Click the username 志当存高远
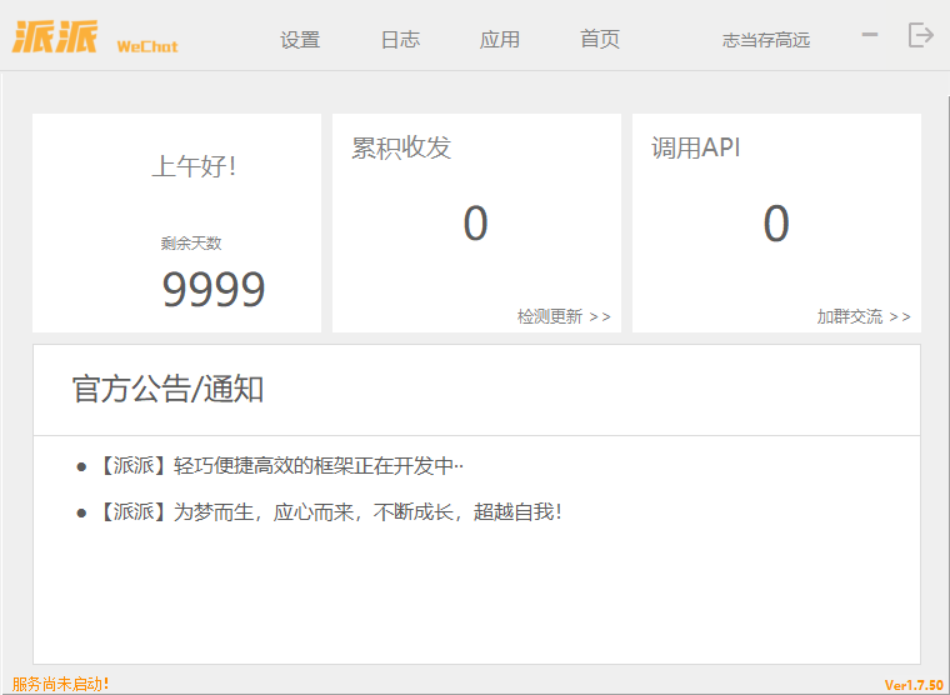The height and width of the screenshot is (695, 950). (766, 40)
